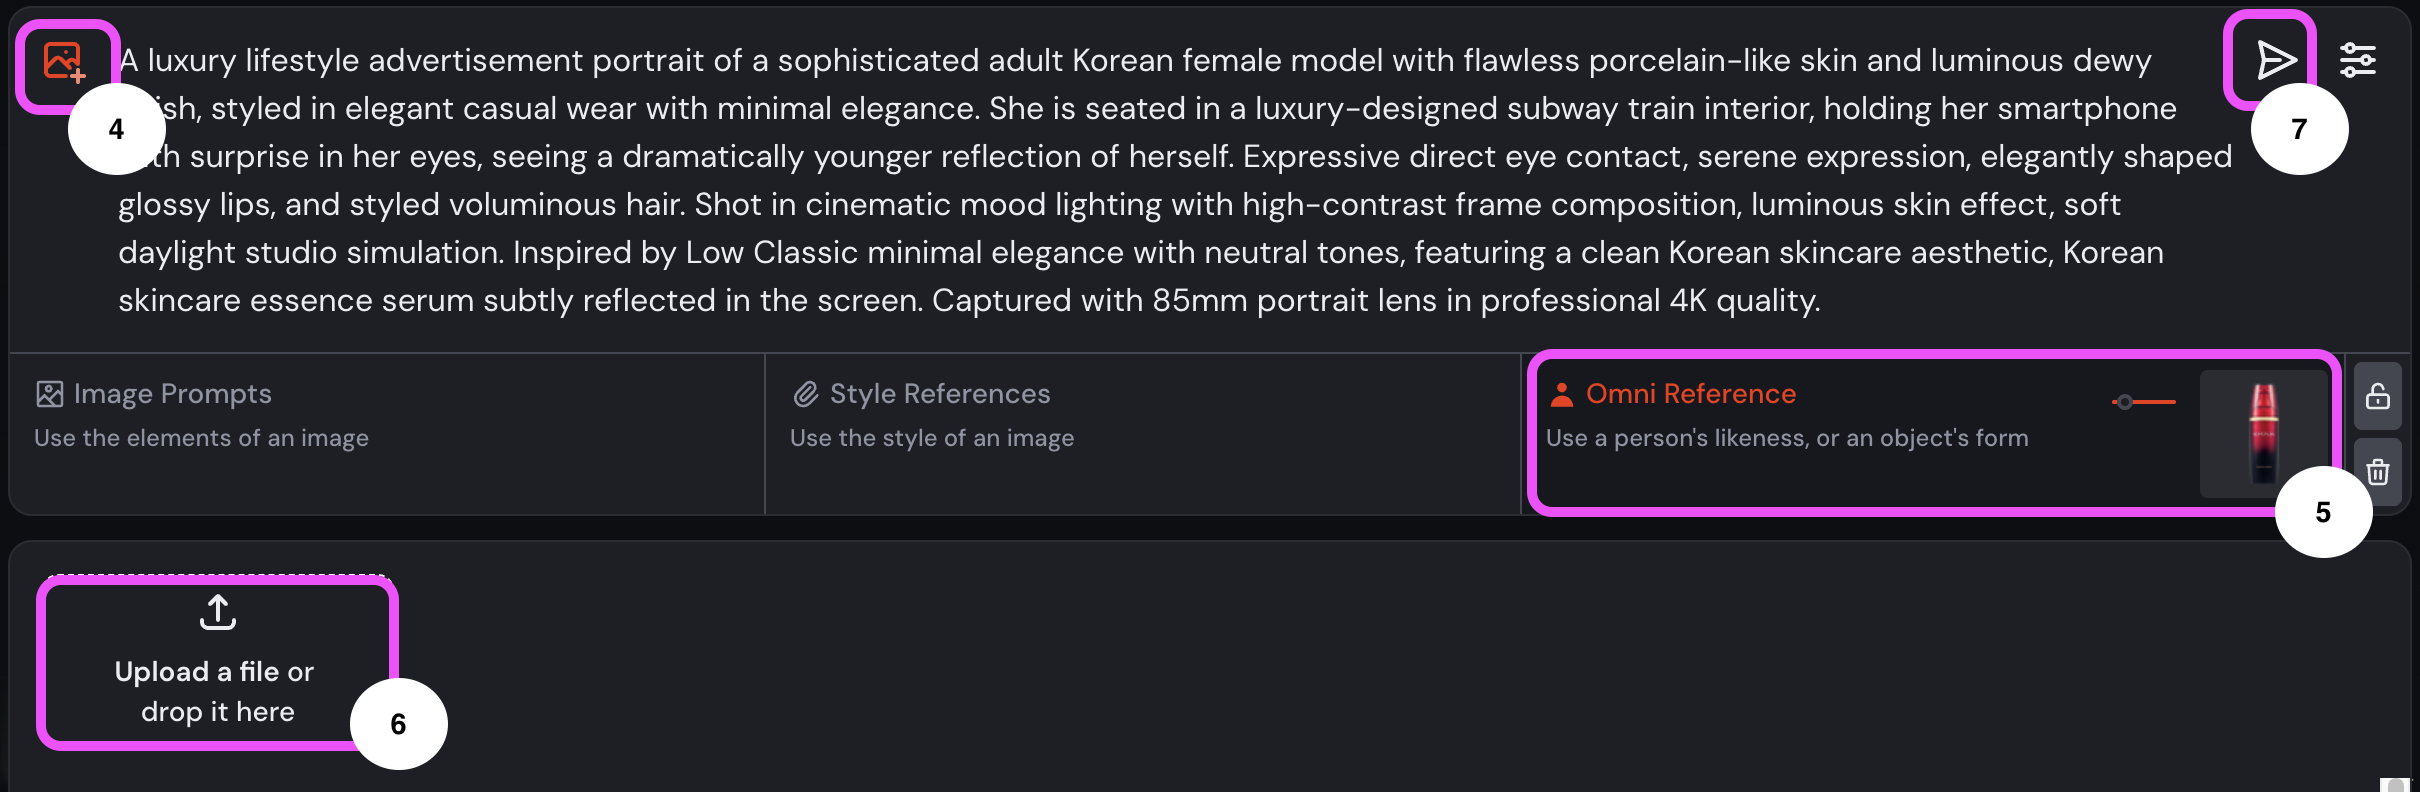The image size is (2420, 792).
Task: Click 'Use a person's likeness' description text
Action: pyautogui.click(x=1787, y=437)
